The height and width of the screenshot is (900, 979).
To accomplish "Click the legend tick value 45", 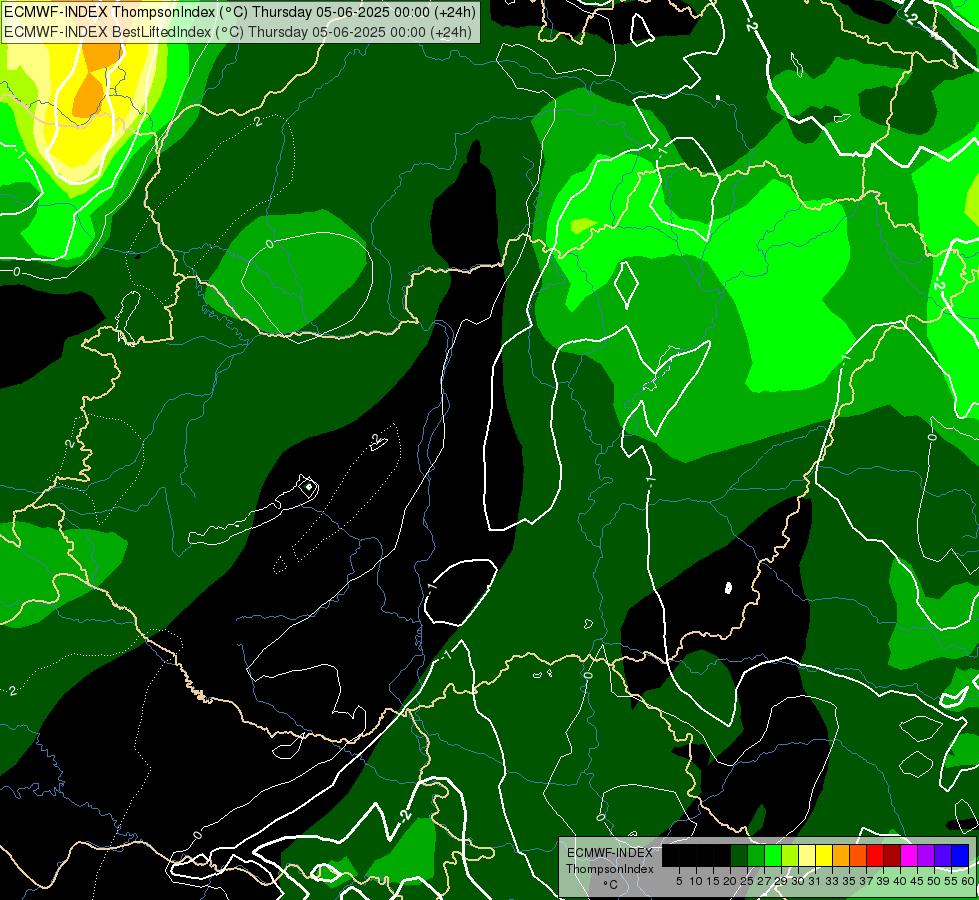I will pyautogui.click(x=917, y=881).
